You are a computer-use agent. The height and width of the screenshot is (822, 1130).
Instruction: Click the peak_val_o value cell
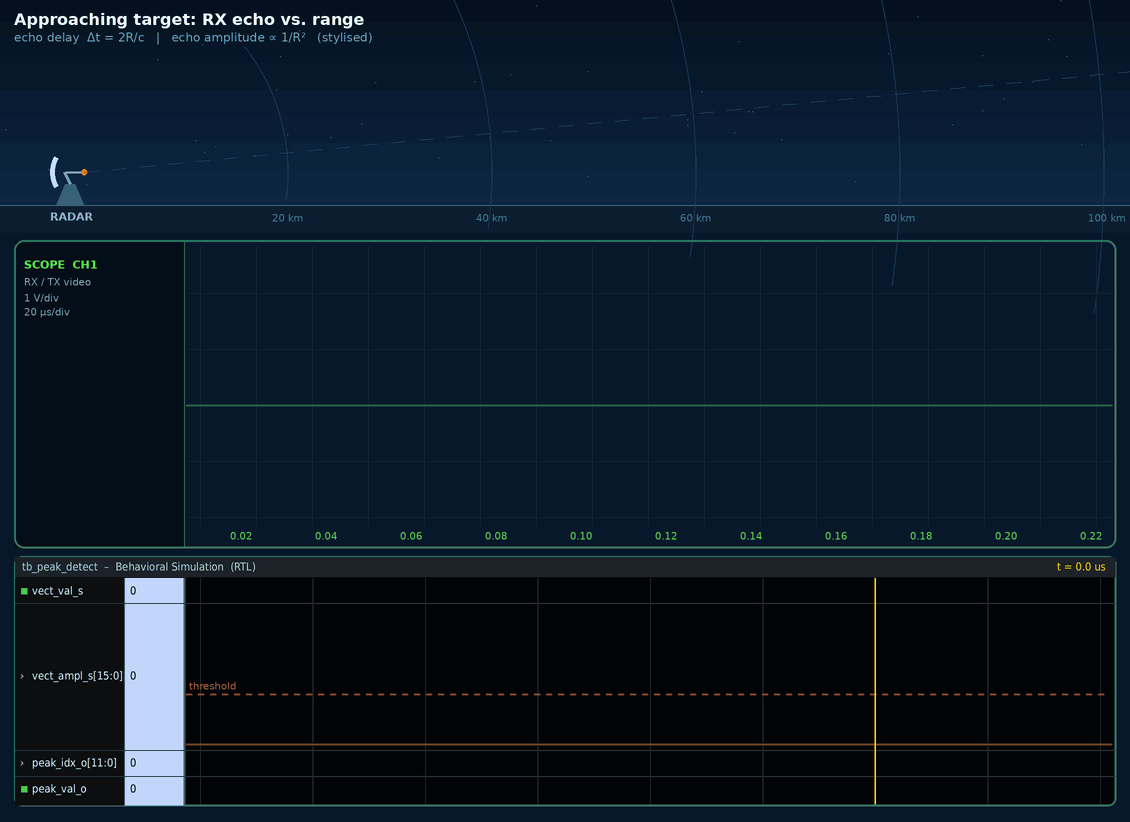154,790
